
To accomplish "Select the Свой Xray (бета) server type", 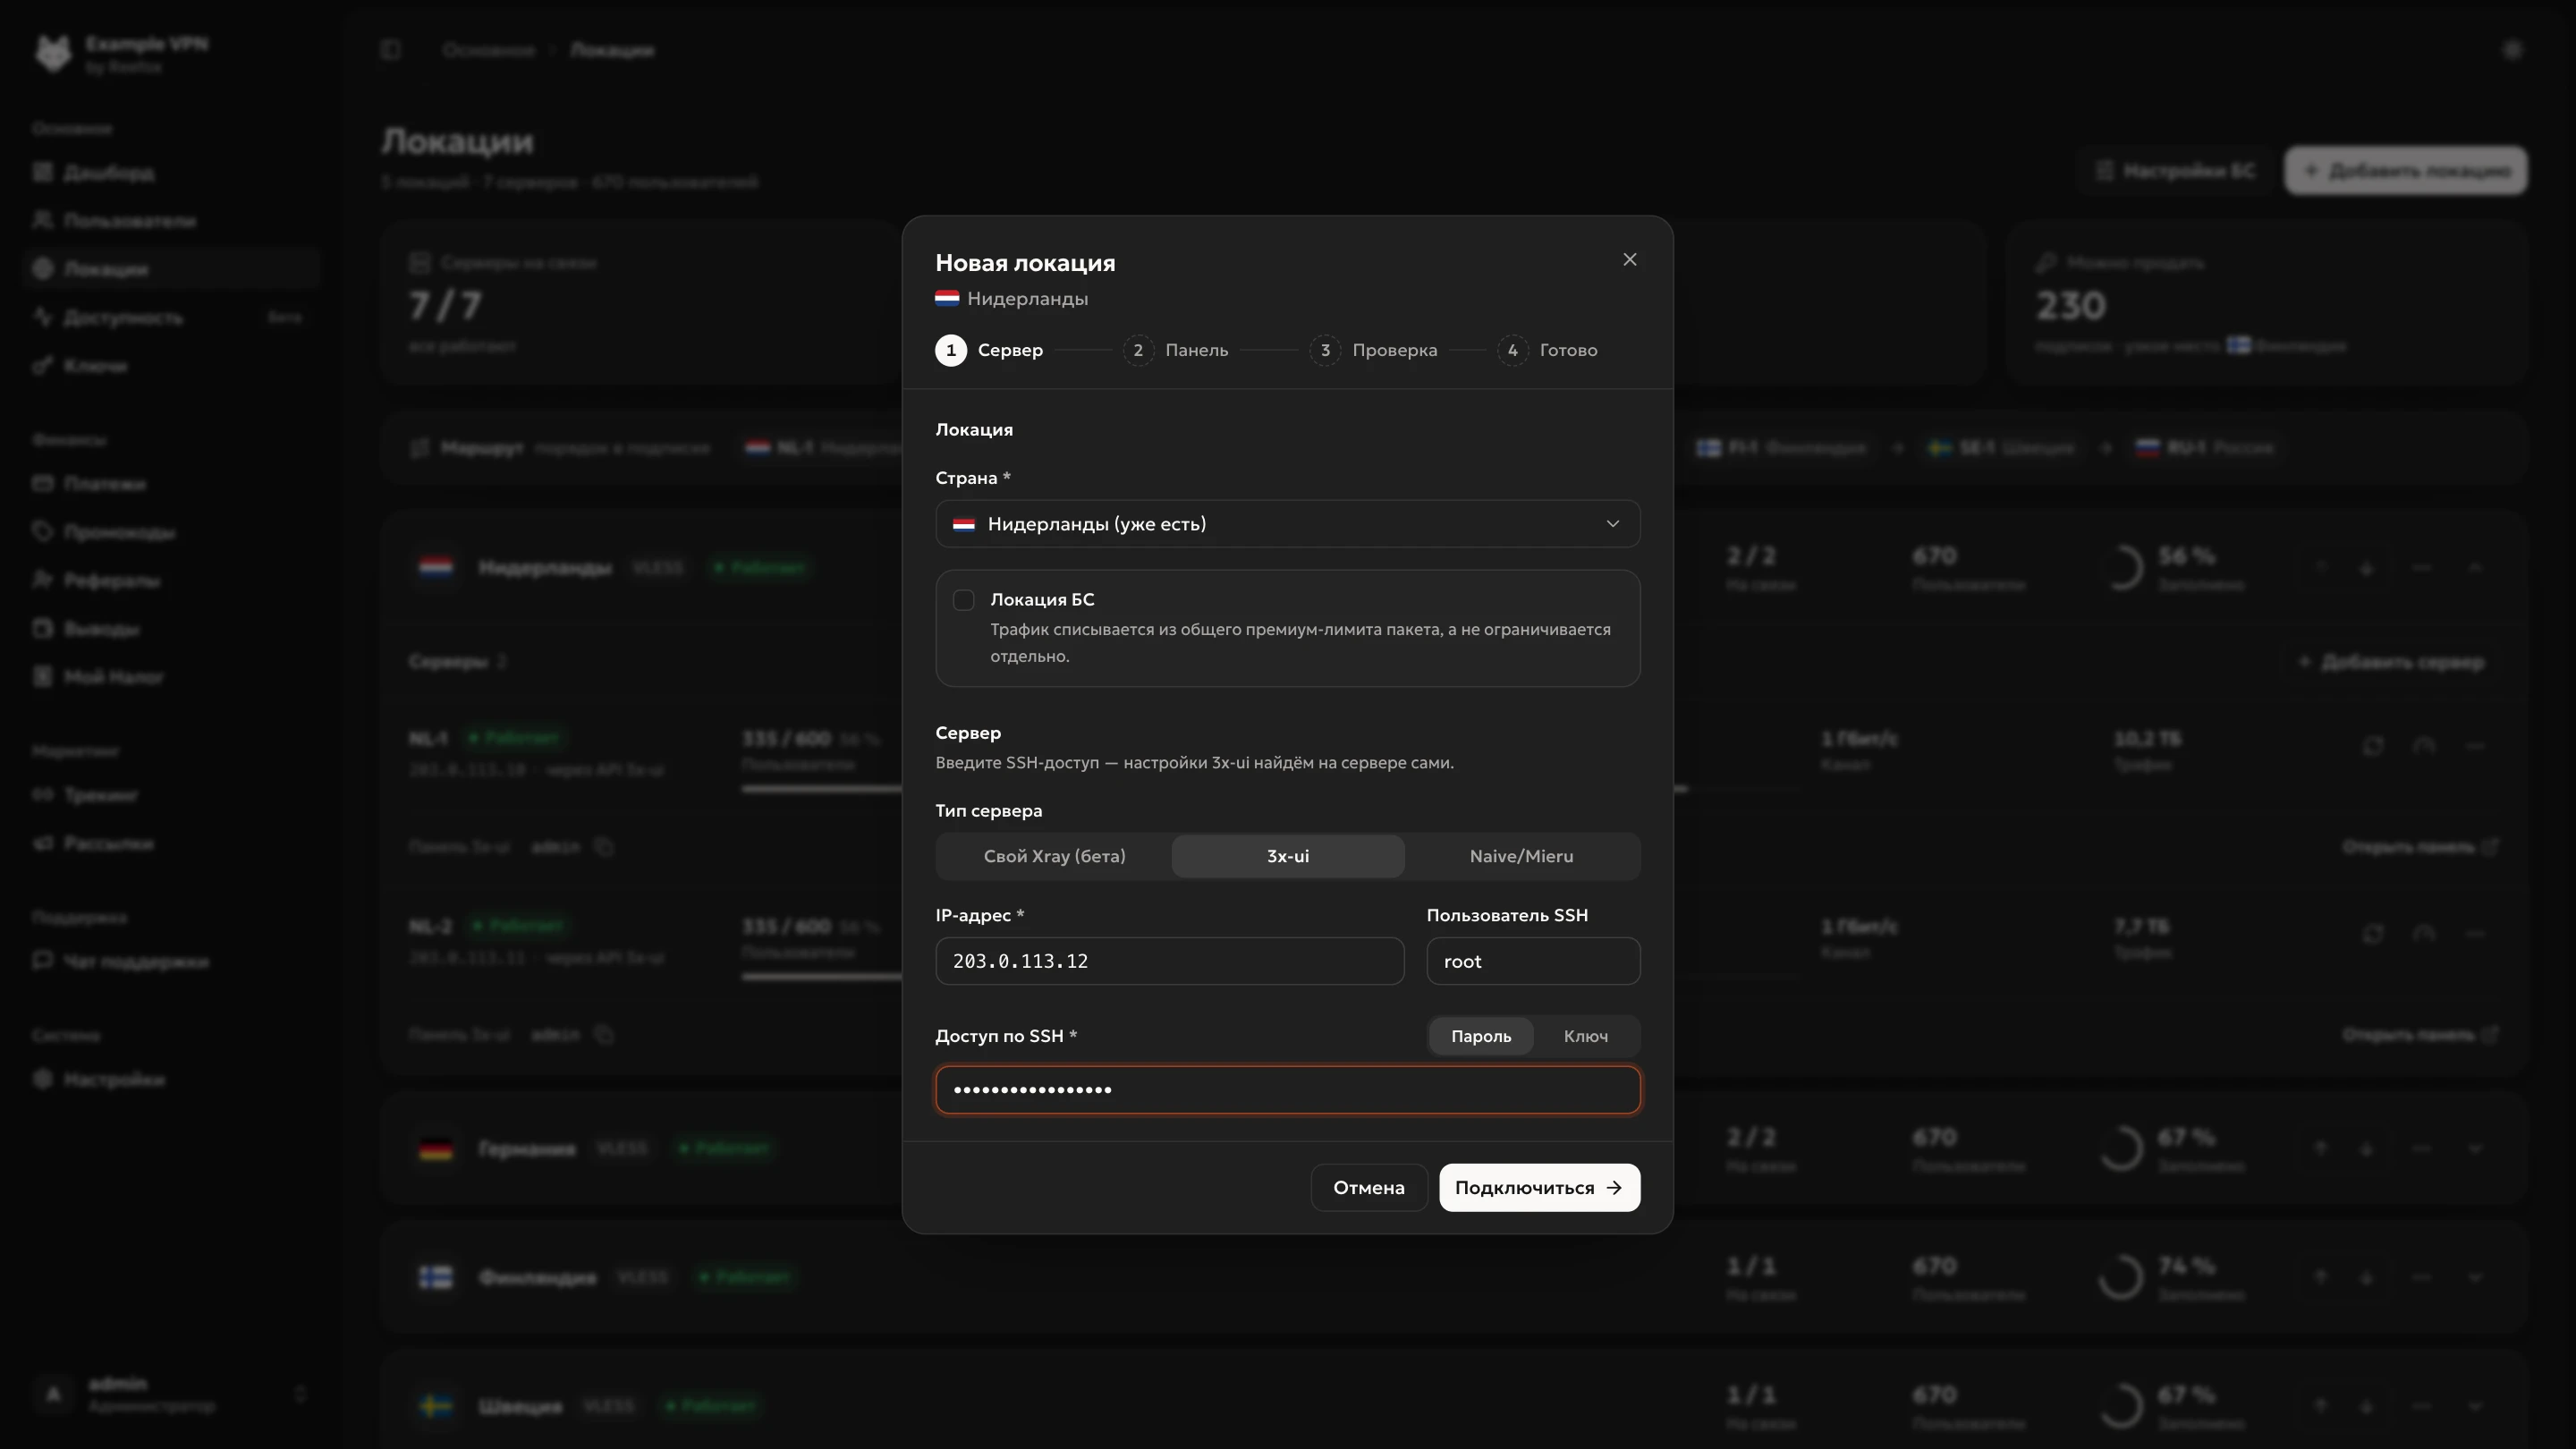I will tap(1054, 856).
